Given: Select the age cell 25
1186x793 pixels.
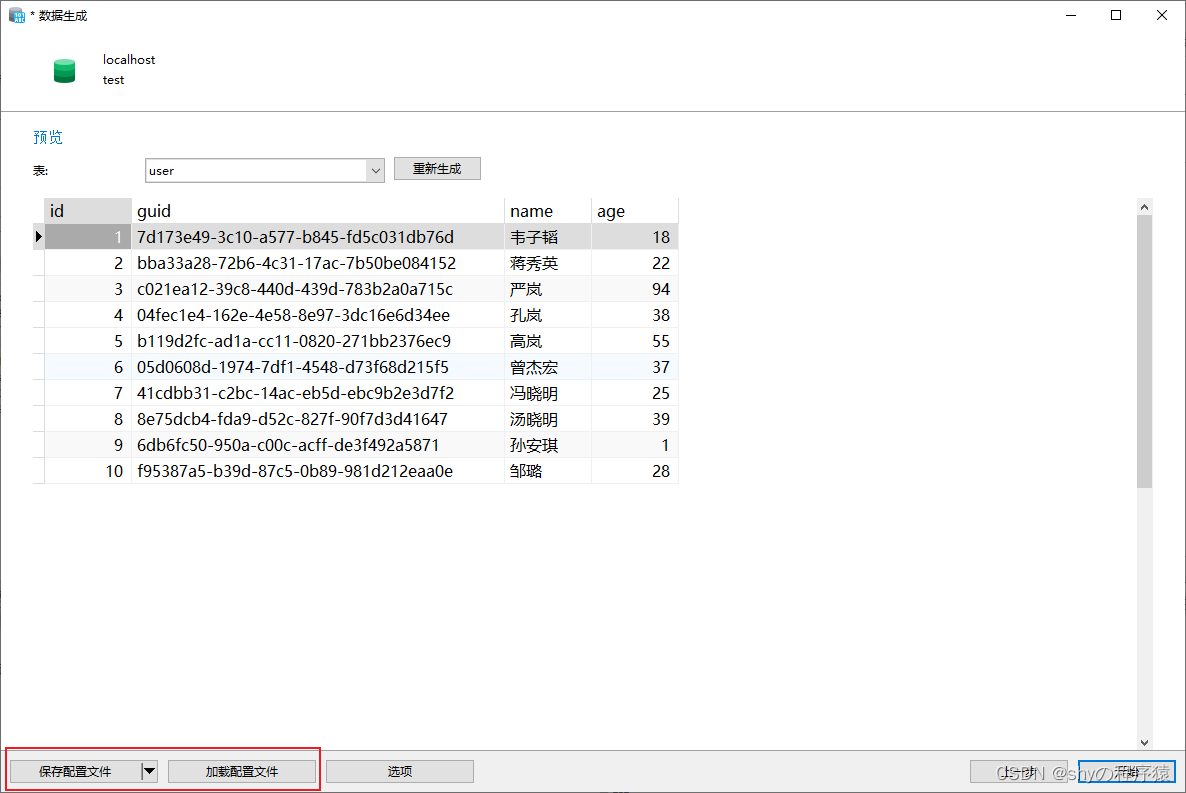Looking at the screenshot, I should (x=635, y=393).
